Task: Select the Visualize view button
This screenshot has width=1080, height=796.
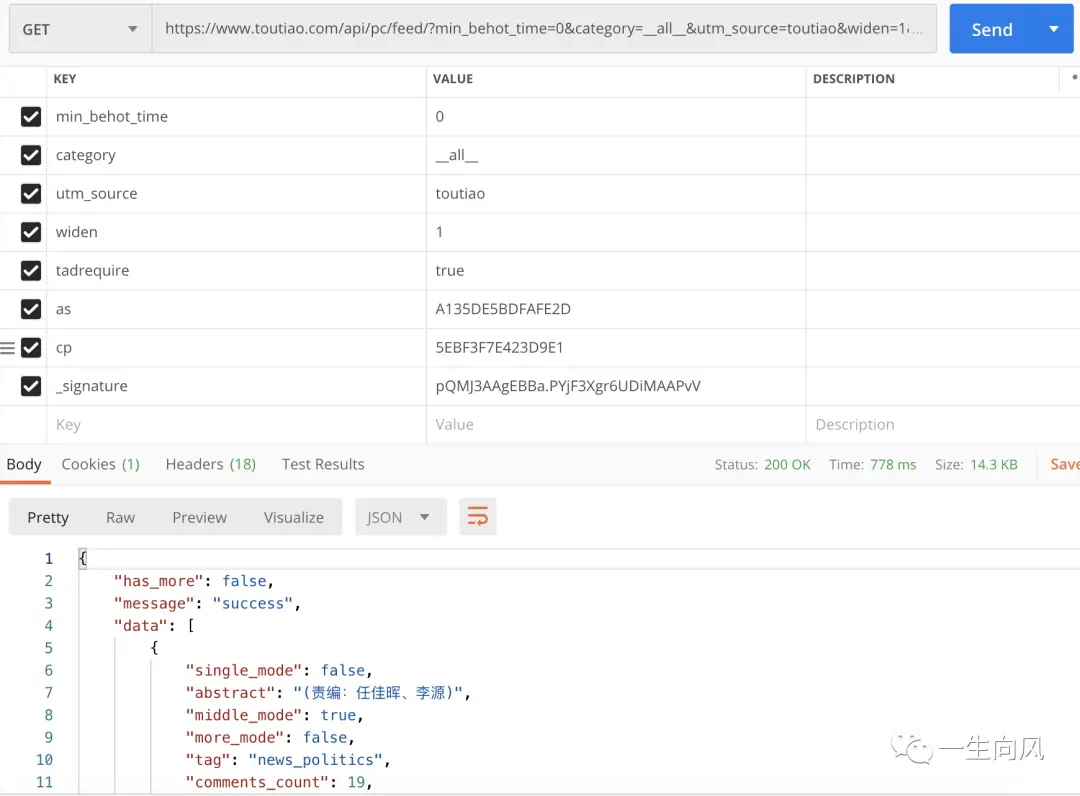Action: [294, 517]
